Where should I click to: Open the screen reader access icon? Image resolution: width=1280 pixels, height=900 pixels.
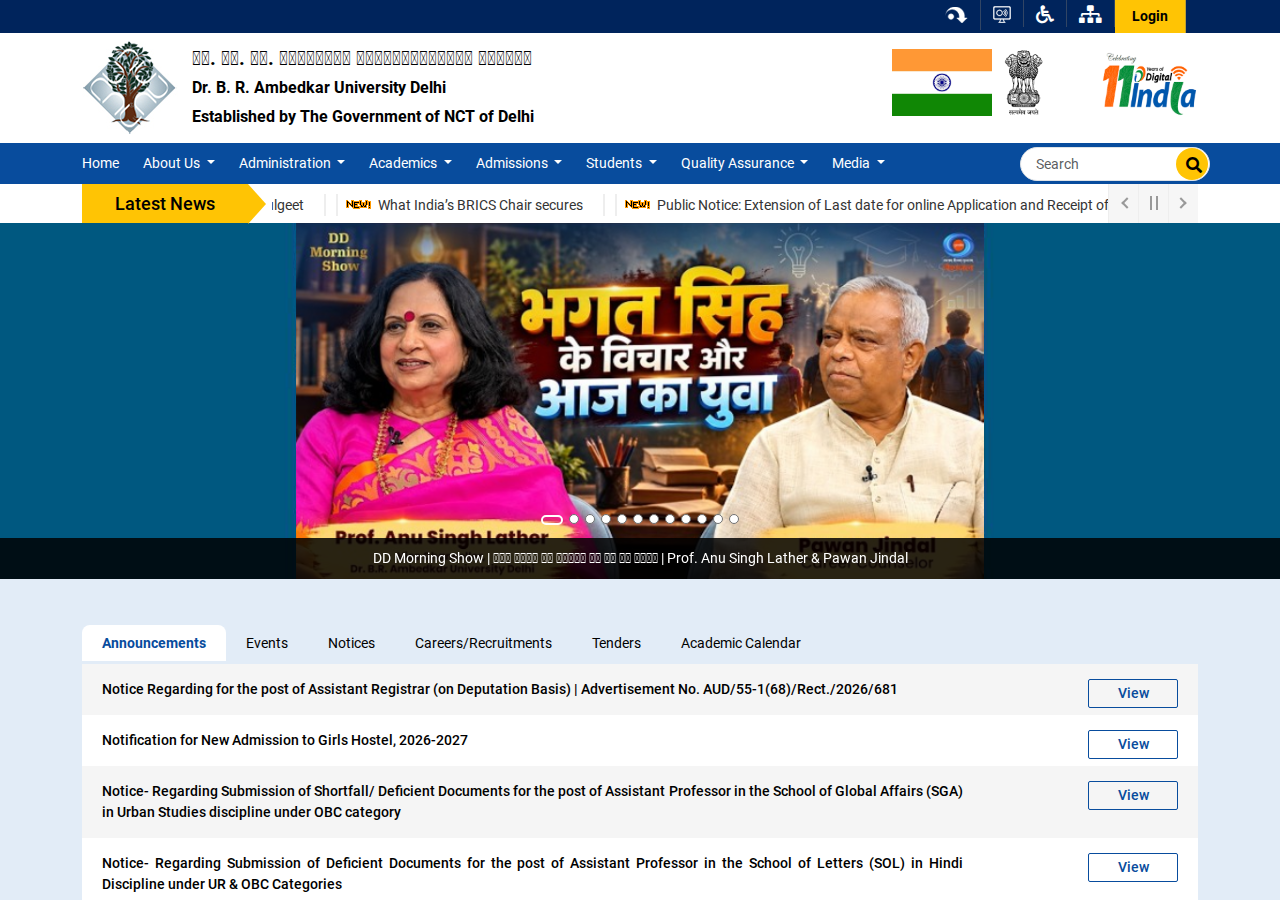1001,15
